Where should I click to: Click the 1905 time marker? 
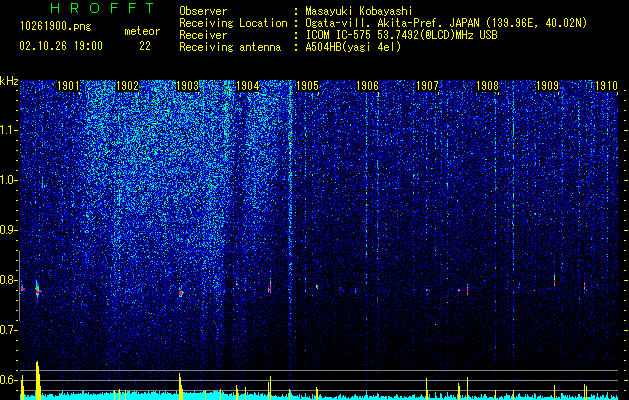(x=308, y=86)
